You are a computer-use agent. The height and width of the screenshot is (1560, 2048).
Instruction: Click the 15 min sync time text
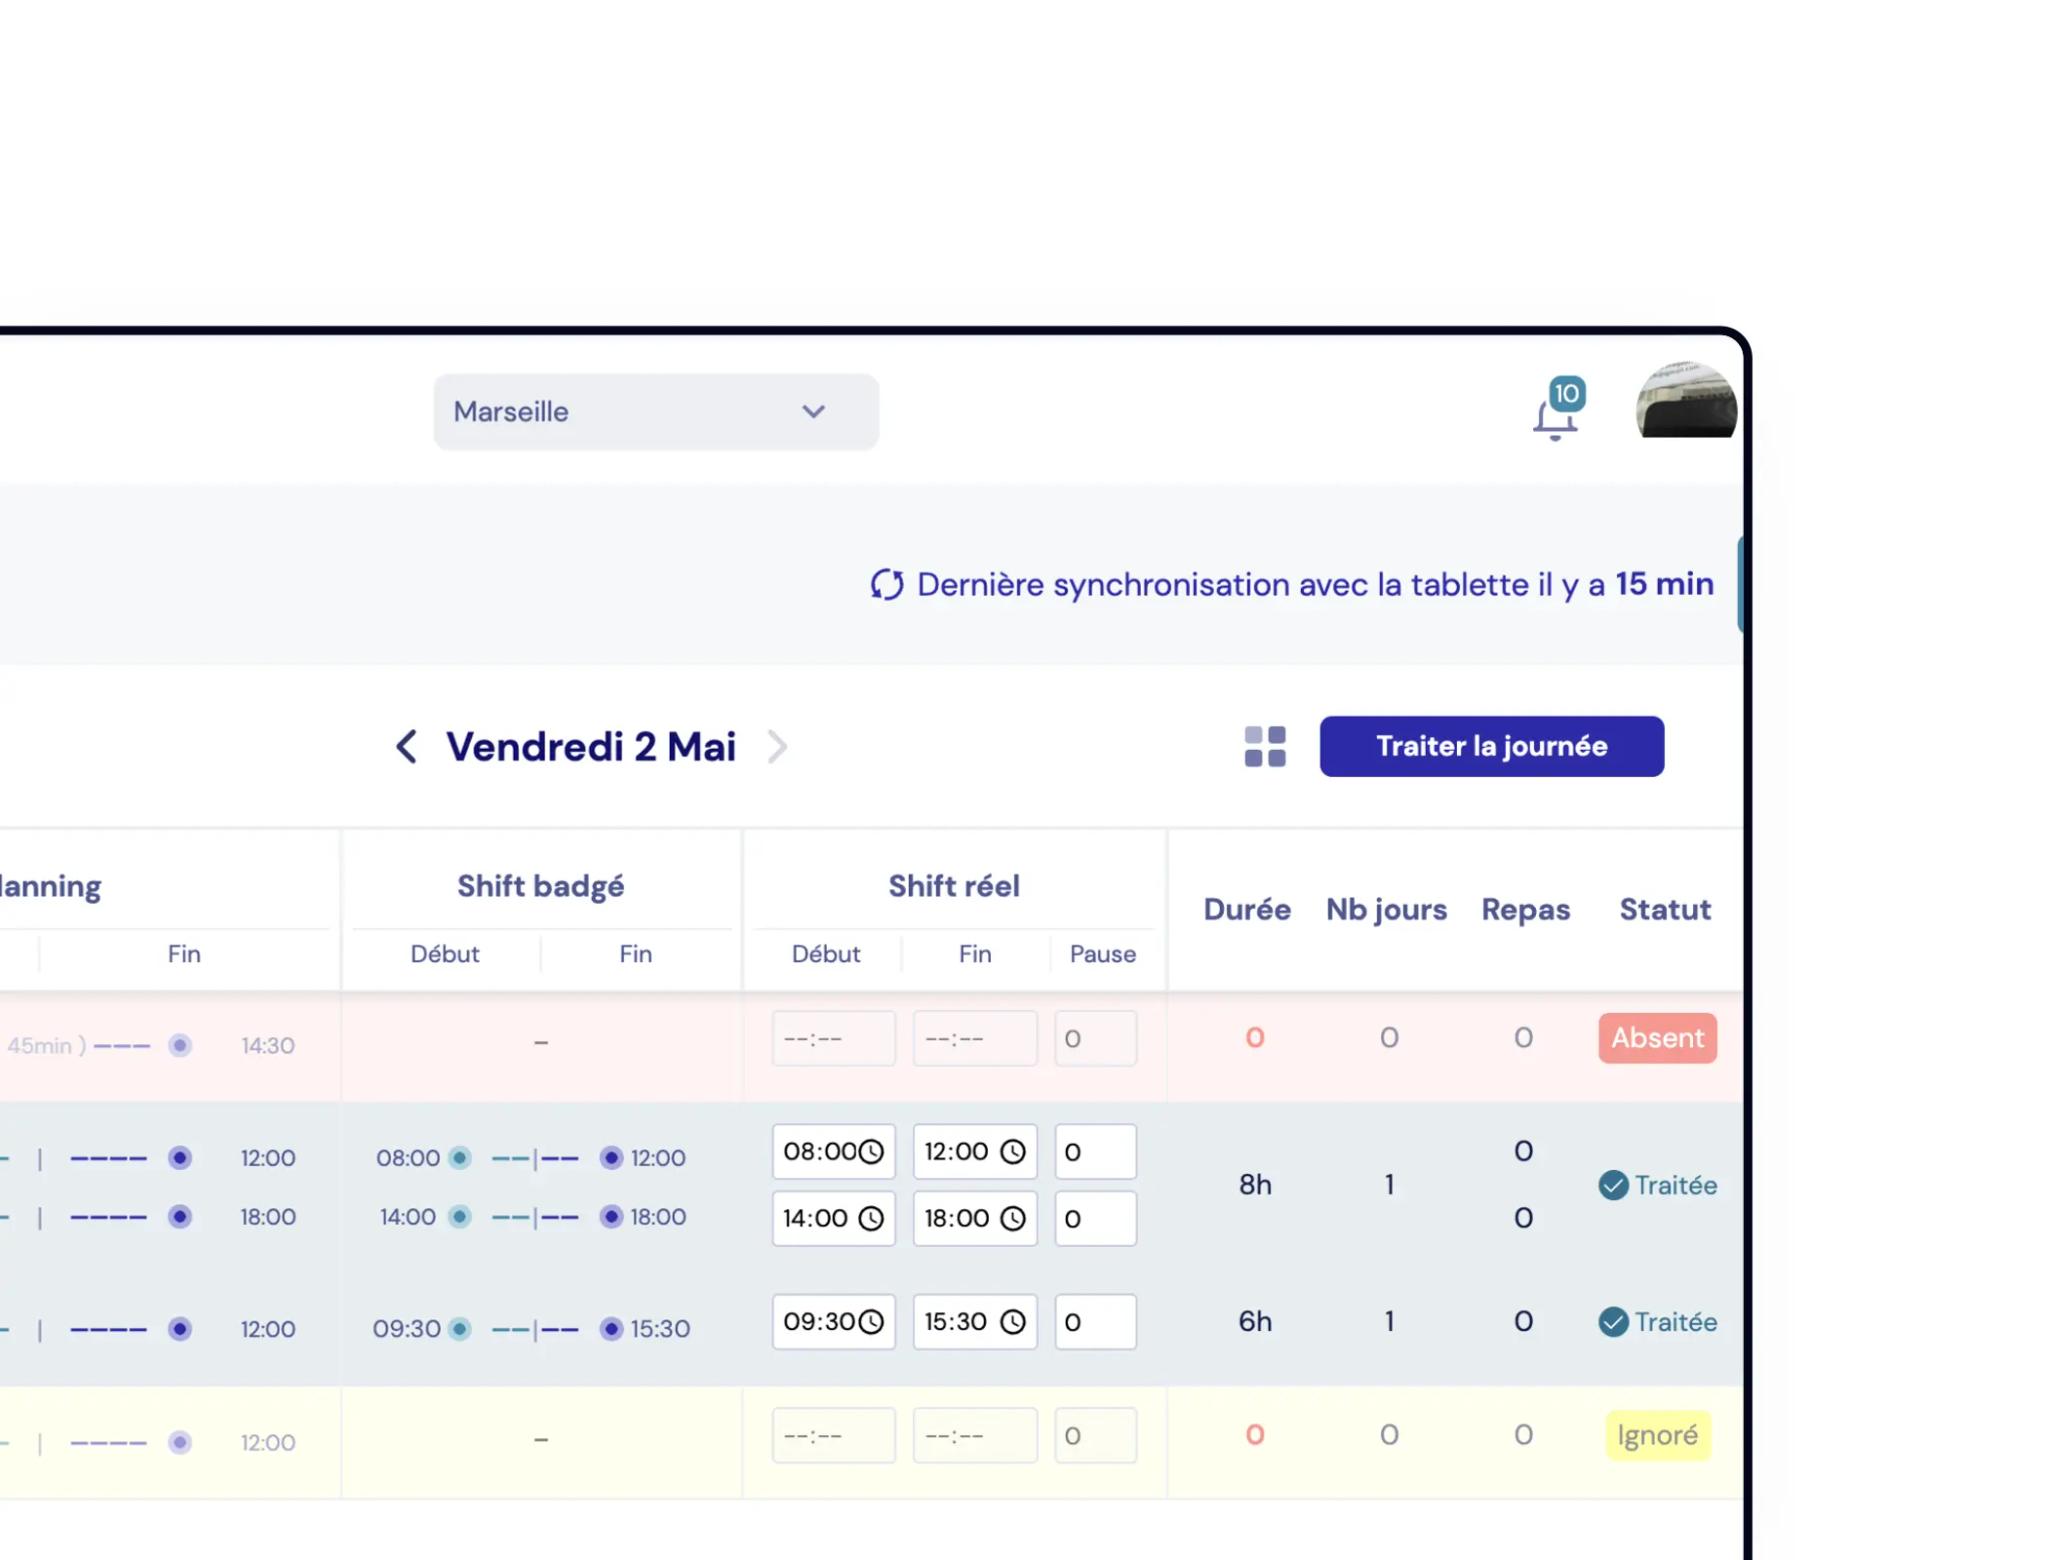1664,584
